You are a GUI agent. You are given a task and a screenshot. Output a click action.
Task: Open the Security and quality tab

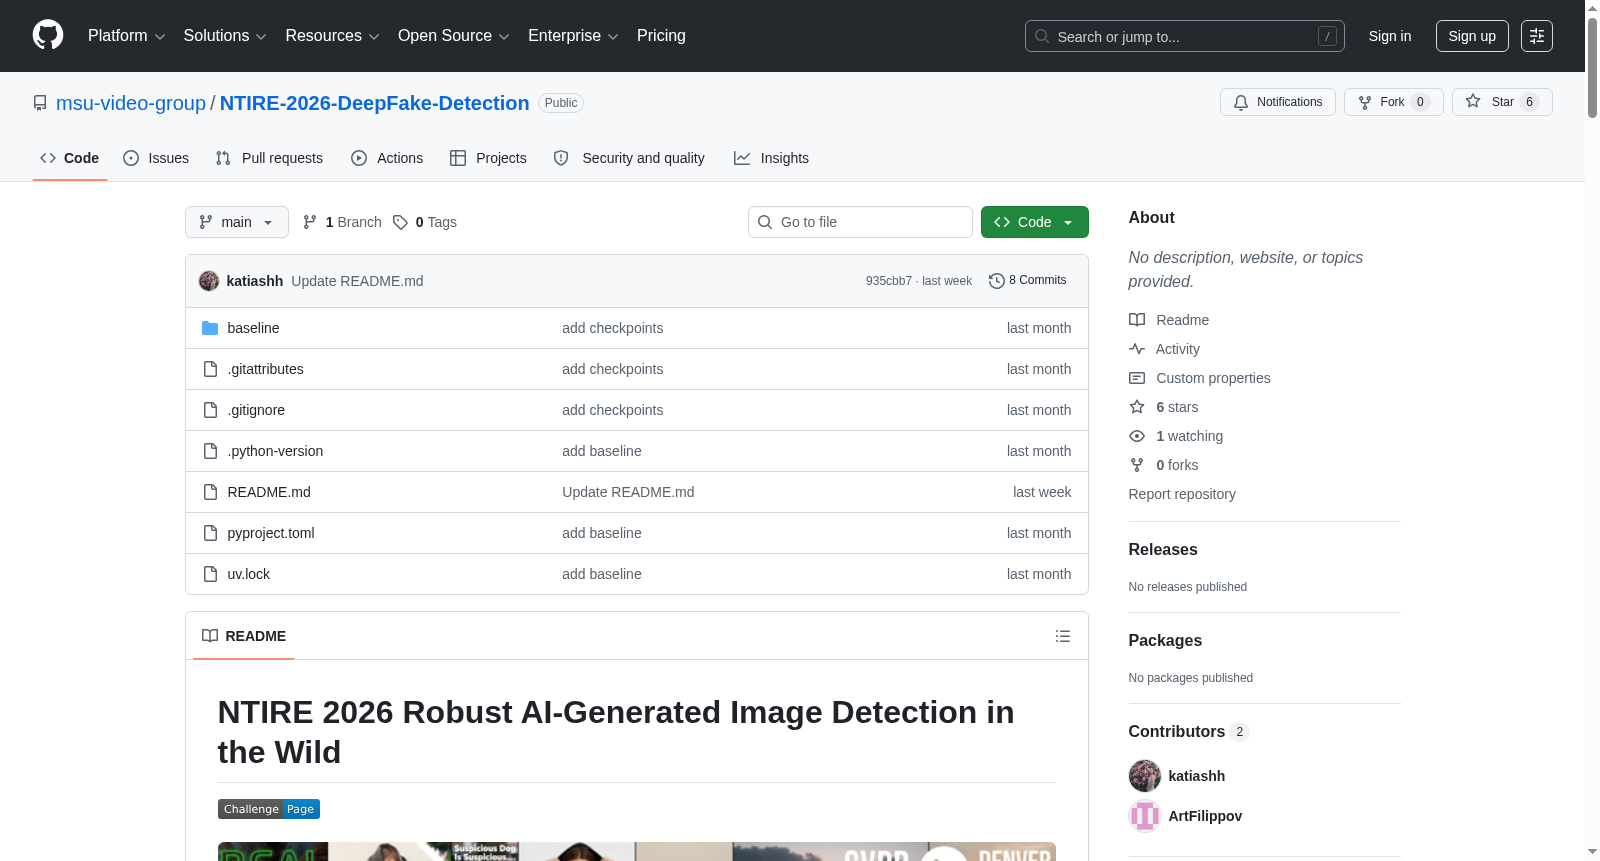[x=629, y=158]
